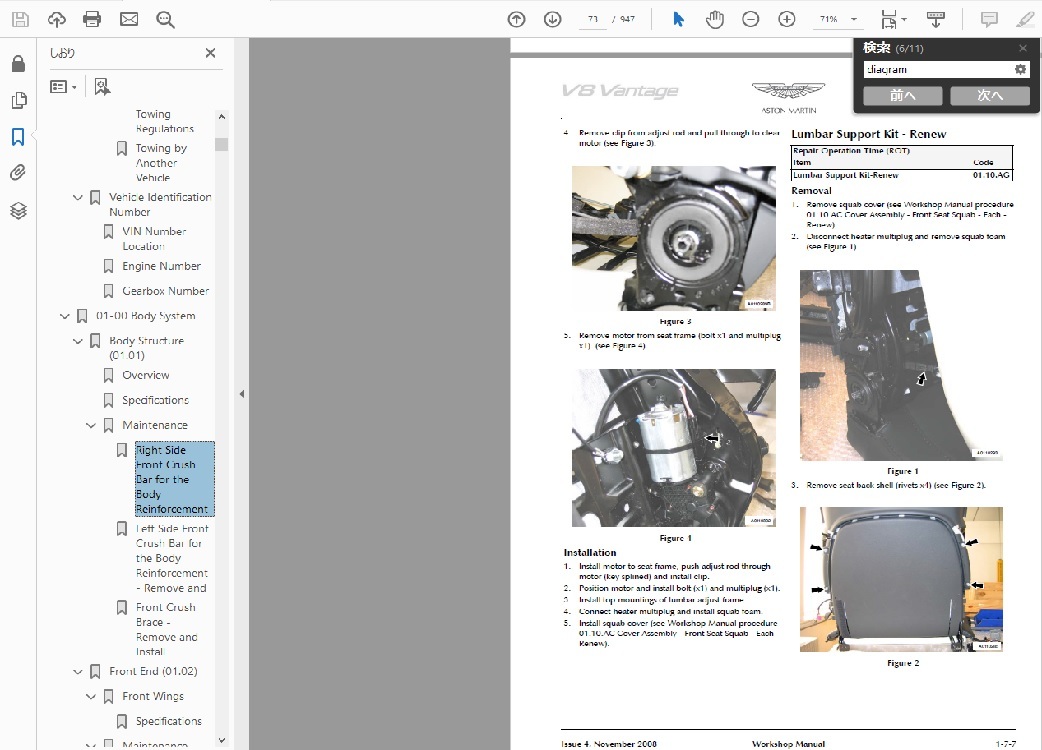The height and width of the screenshot is (750, 1042).
Task: Zoom in with plus icon
Action: point(787,19)
